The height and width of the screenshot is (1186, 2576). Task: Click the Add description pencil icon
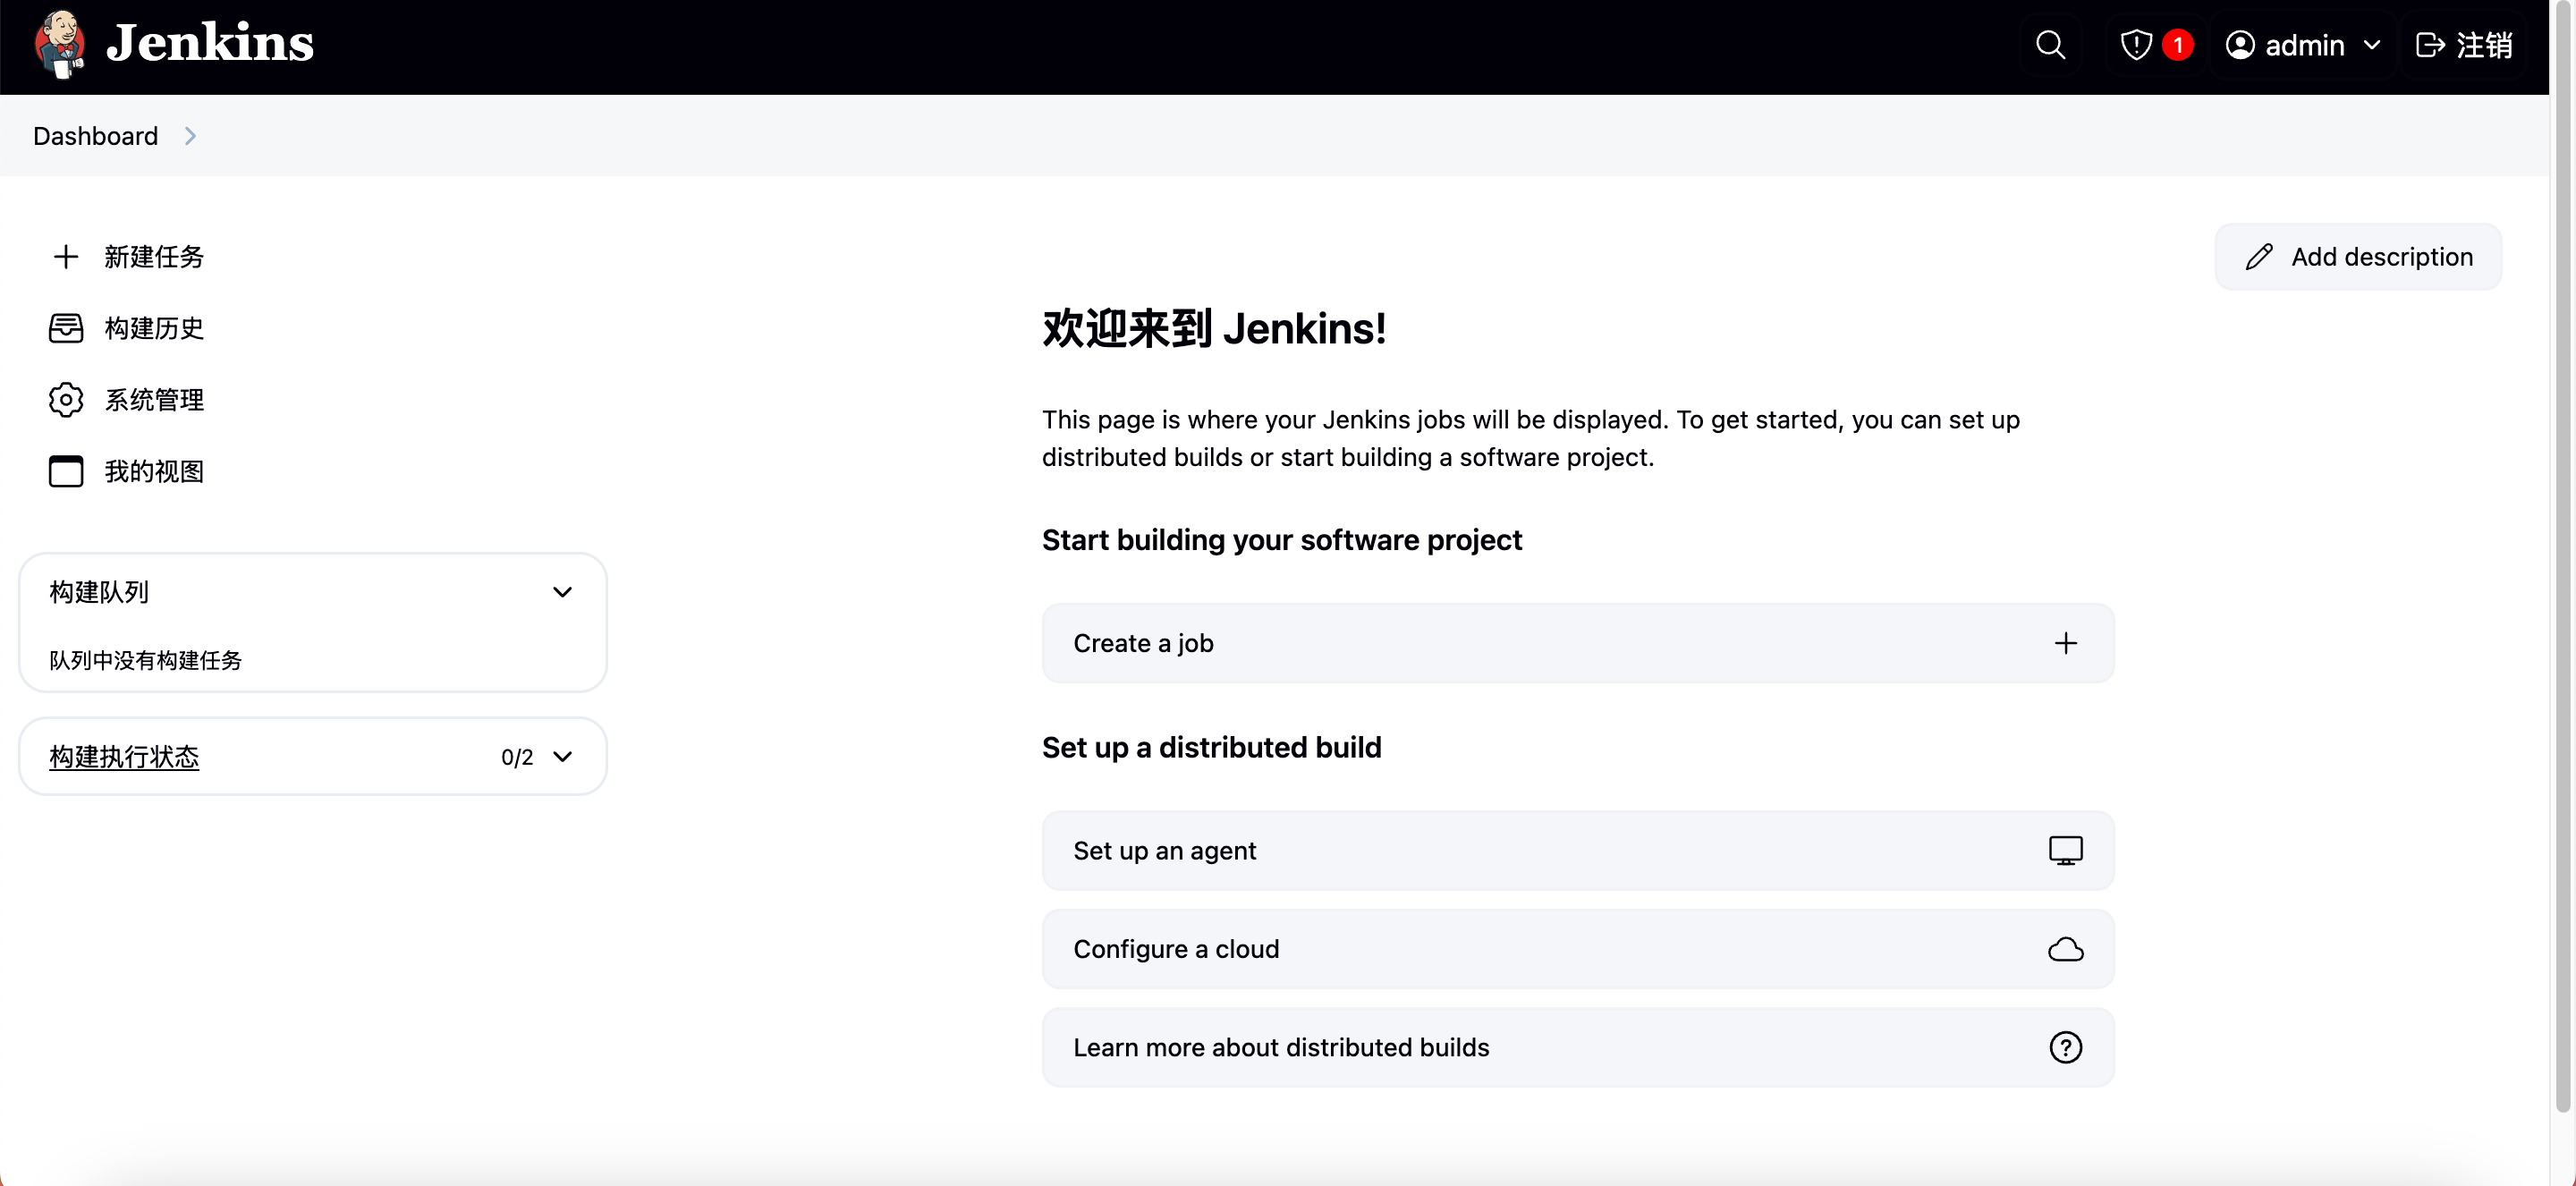coord(2259,257)
